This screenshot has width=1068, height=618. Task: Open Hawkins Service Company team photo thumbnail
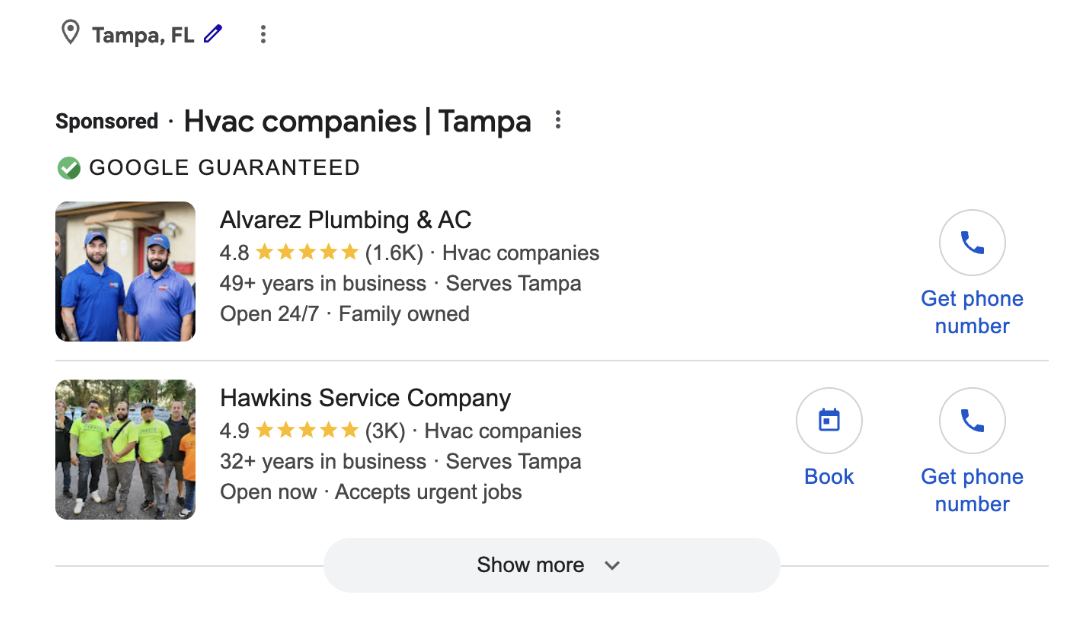pyautogui.click(x=125, y=449)
